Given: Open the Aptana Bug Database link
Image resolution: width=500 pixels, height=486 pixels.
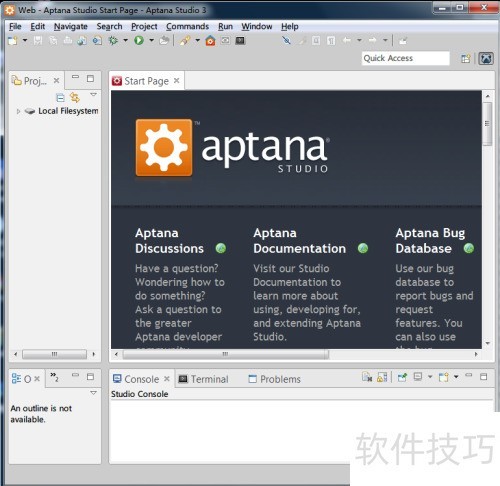Looking at the screenshot, I should (x=430, y=241).
